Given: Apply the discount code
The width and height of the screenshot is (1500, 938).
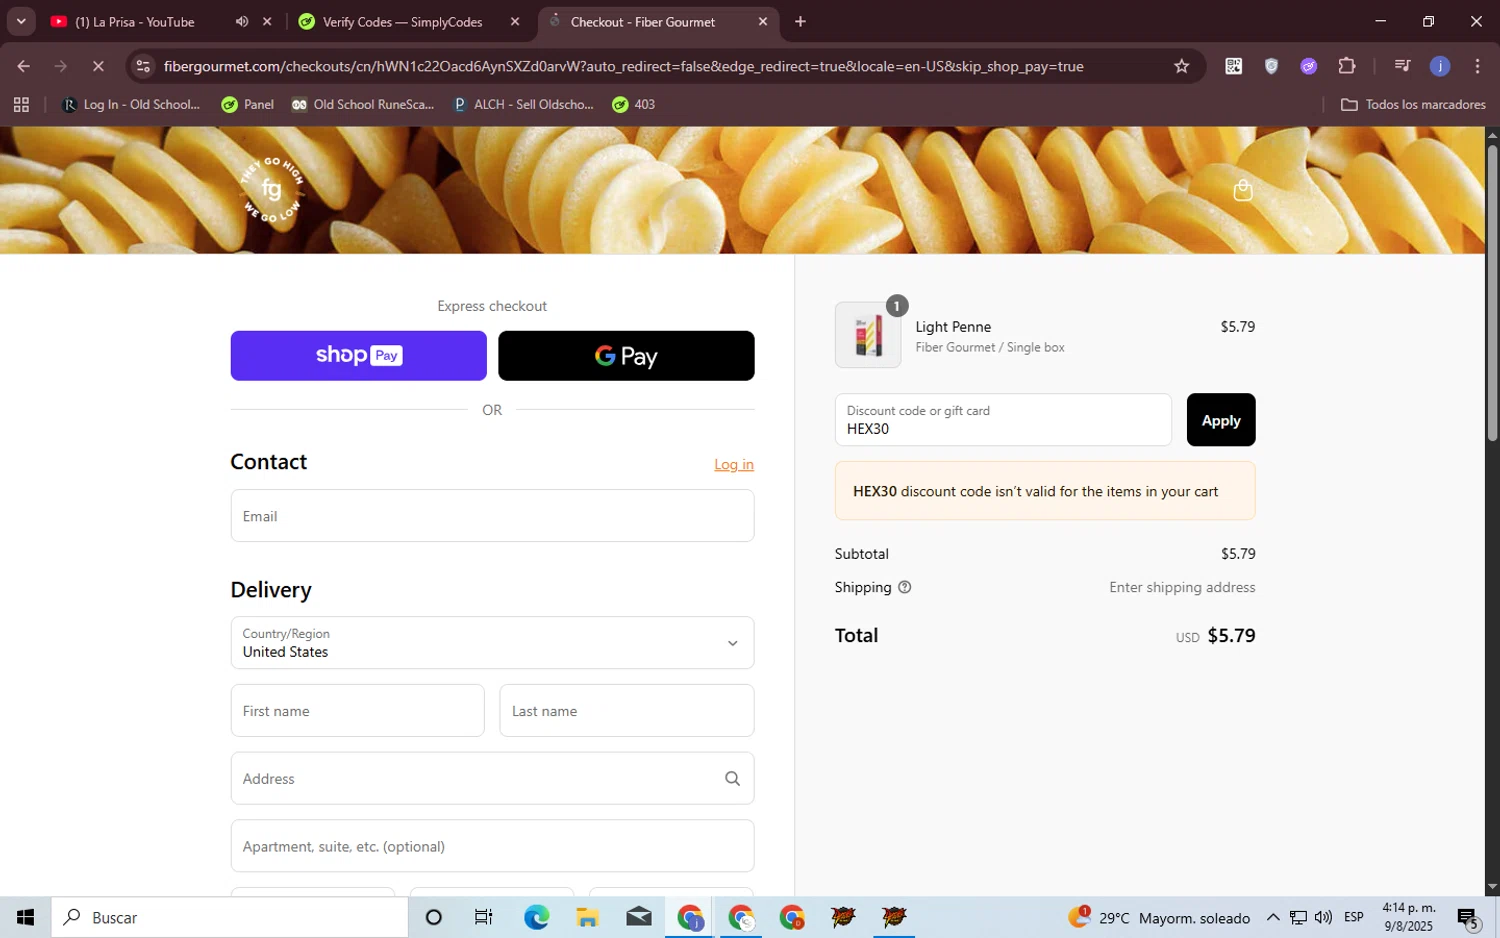Looking at the screenshot, I should point(1221,420).
